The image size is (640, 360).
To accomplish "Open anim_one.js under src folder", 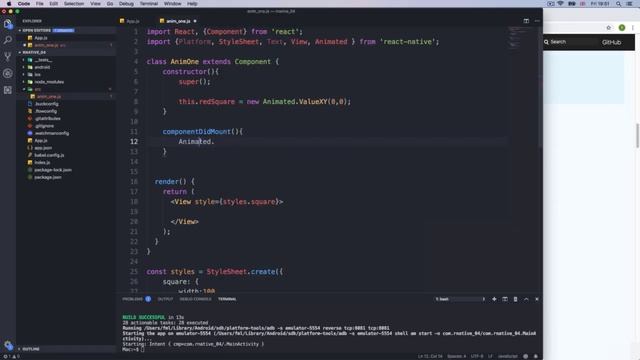I will 49,97.
